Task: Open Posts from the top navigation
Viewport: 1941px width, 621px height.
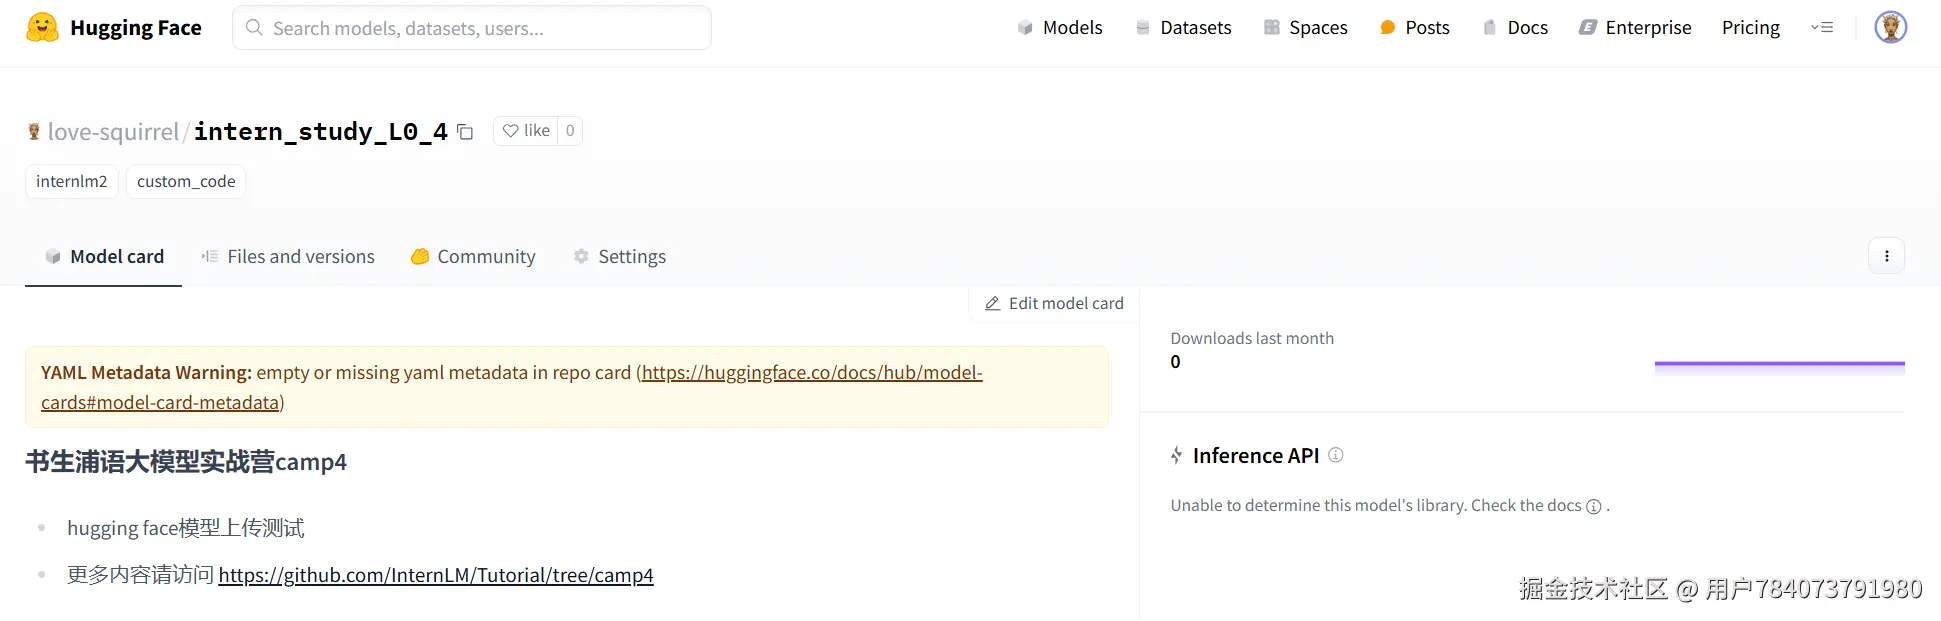Action: (1414, 28)
